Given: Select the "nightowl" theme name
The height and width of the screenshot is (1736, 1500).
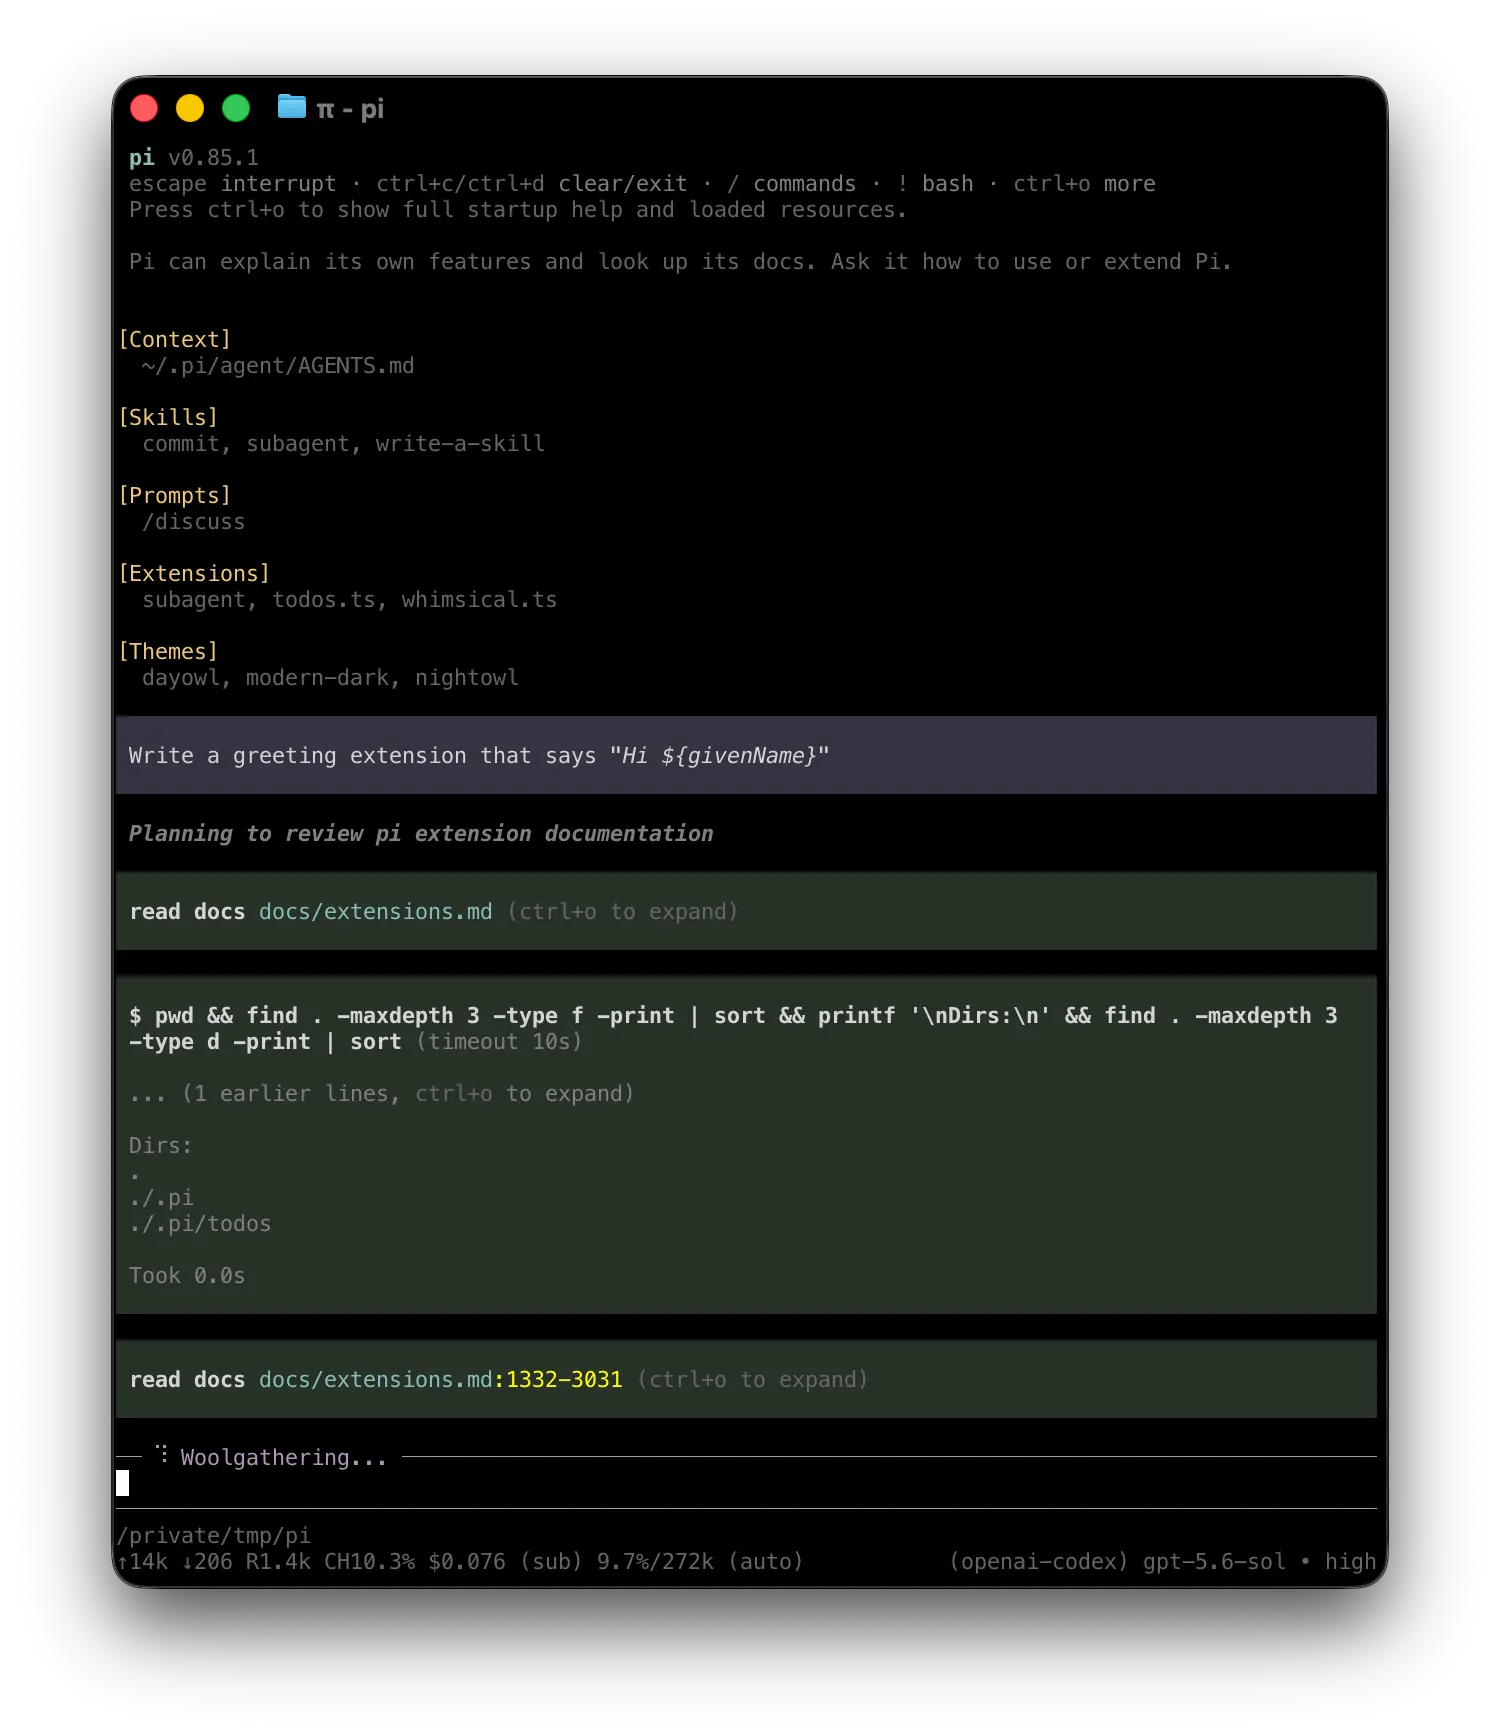Looking at the screenshot, I should pos(467,678).
